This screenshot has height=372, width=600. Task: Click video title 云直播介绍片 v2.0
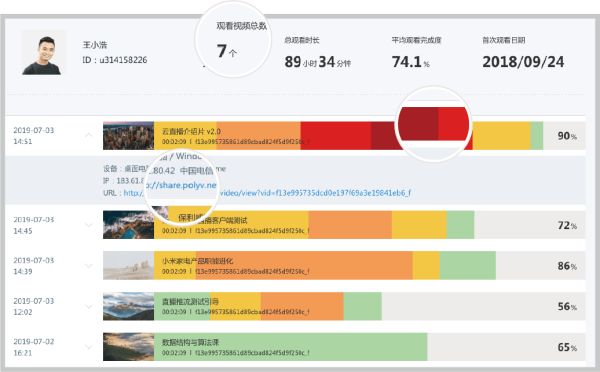click(x=191, y=131)
